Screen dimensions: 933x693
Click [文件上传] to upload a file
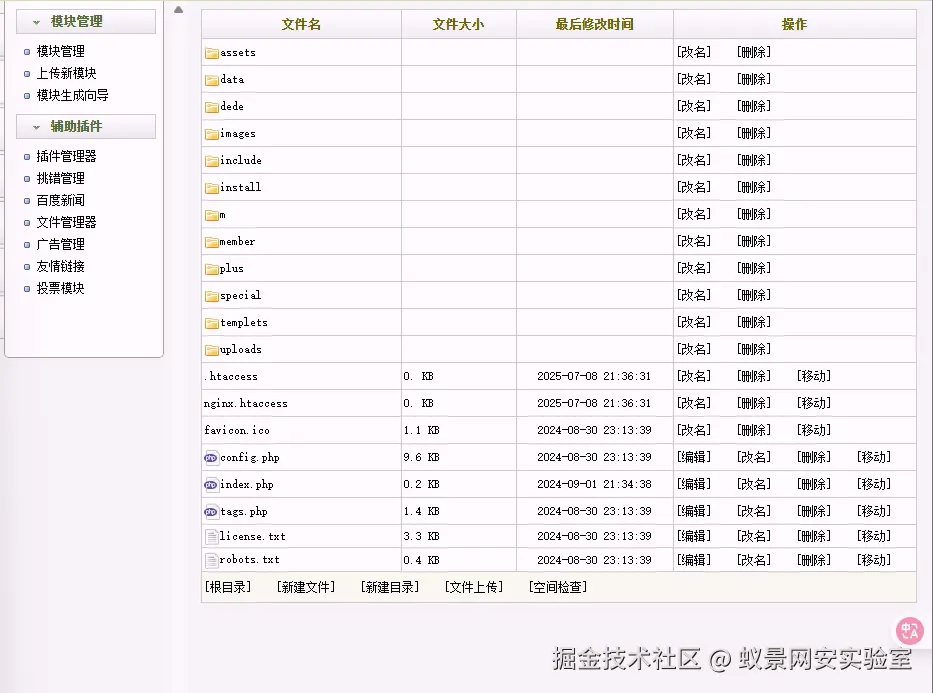tap(474, 587)
